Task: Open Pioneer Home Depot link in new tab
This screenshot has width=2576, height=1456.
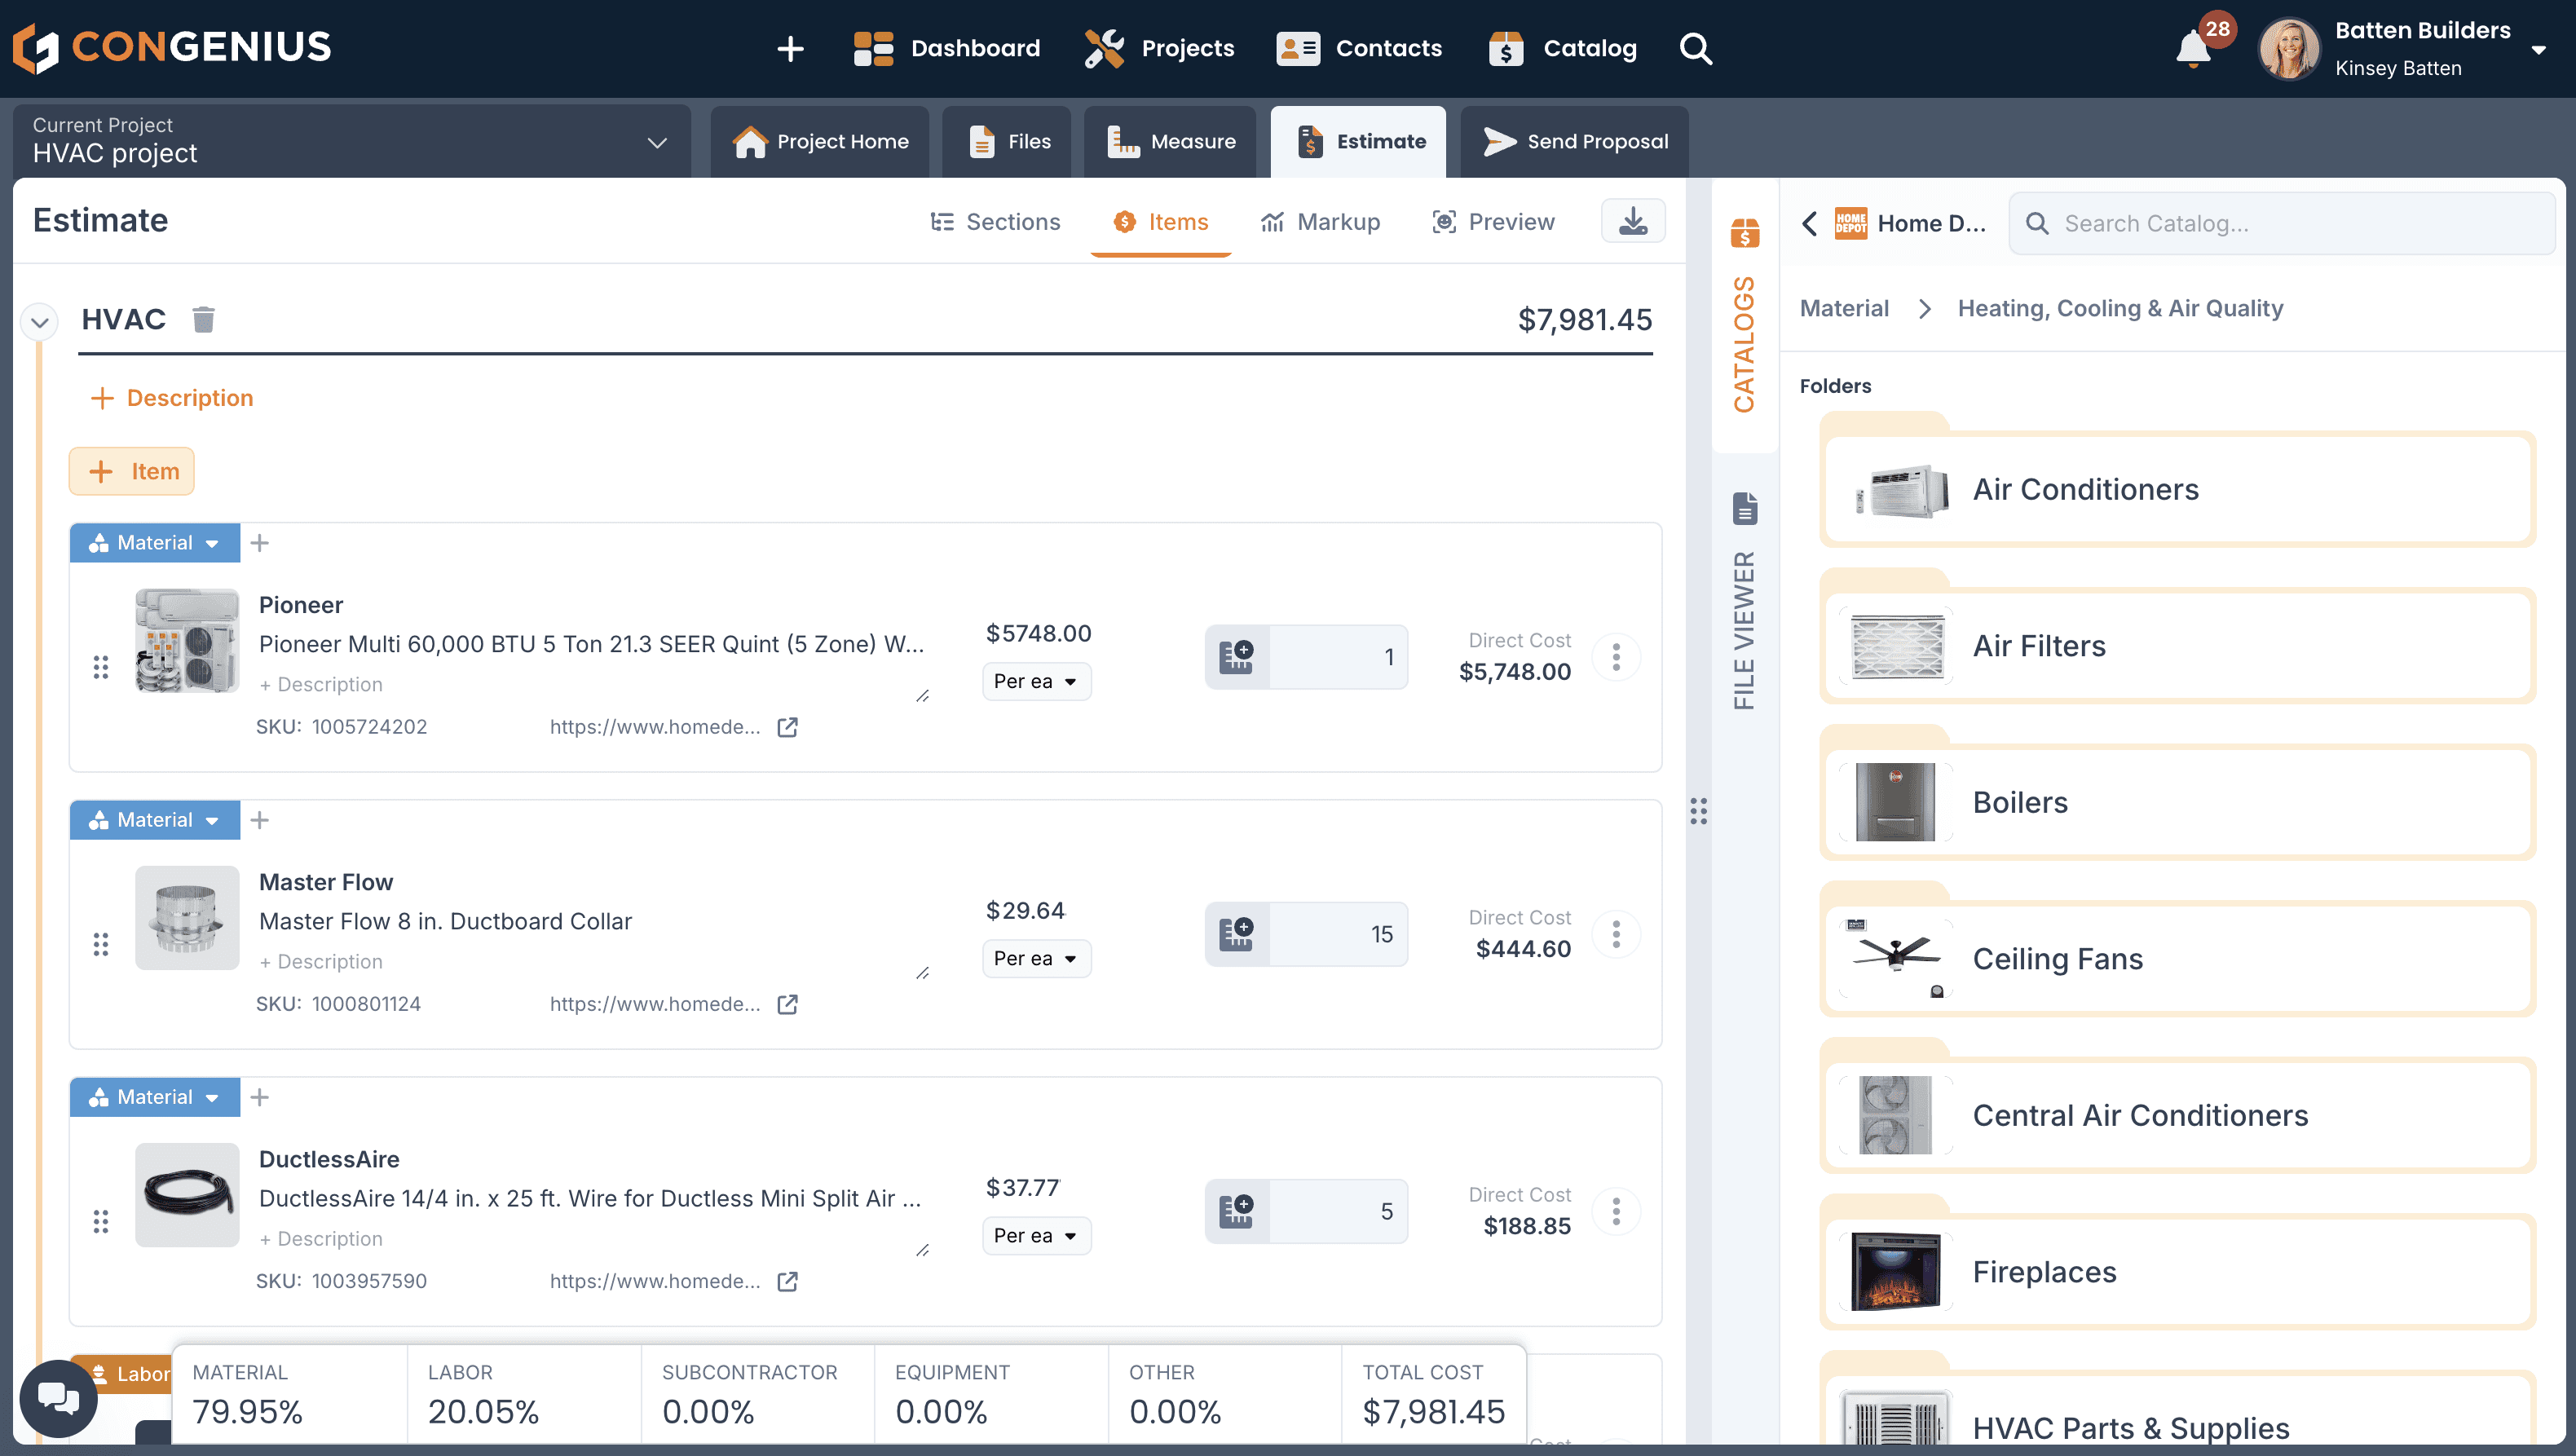Action: click(x=788, y=727)
